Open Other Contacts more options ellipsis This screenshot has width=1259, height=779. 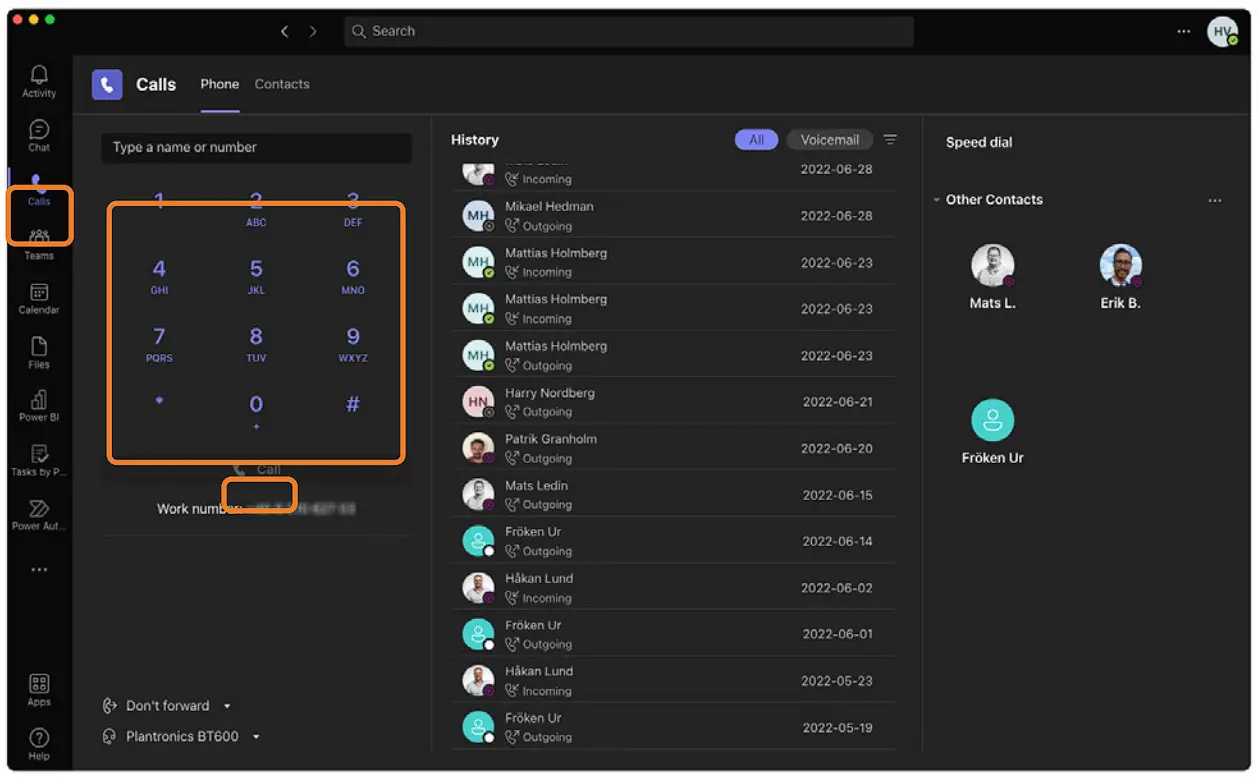pos(1215,200)
